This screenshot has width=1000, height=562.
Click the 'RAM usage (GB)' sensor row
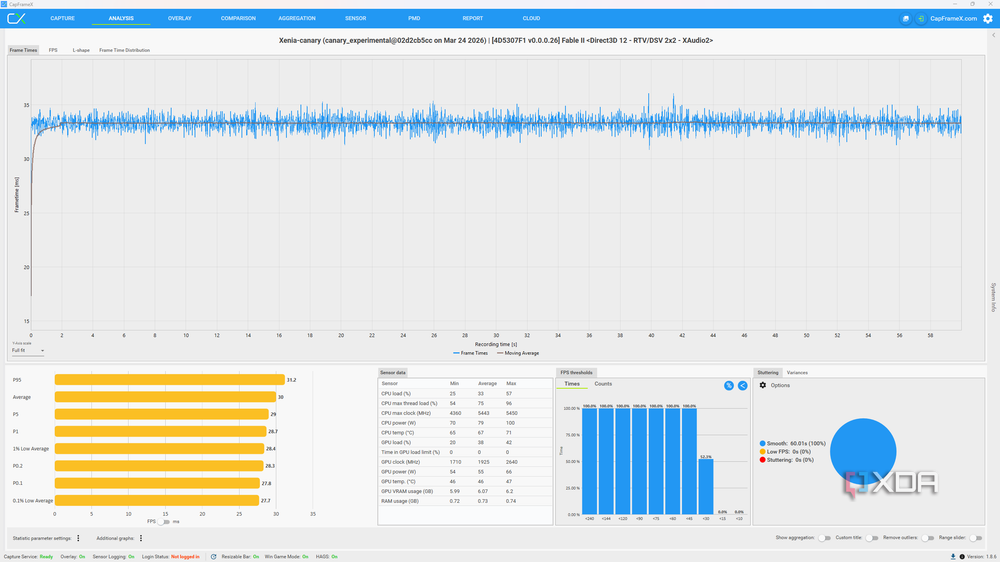(x=464, y=501)
